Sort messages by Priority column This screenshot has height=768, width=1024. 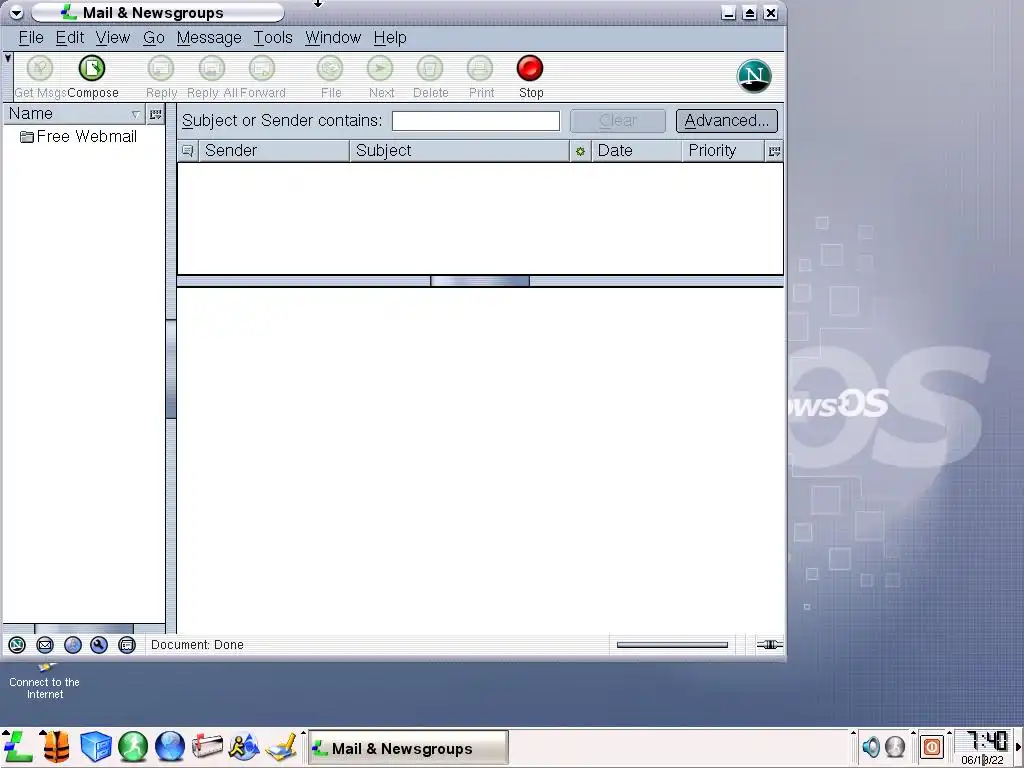pos(723,151)
